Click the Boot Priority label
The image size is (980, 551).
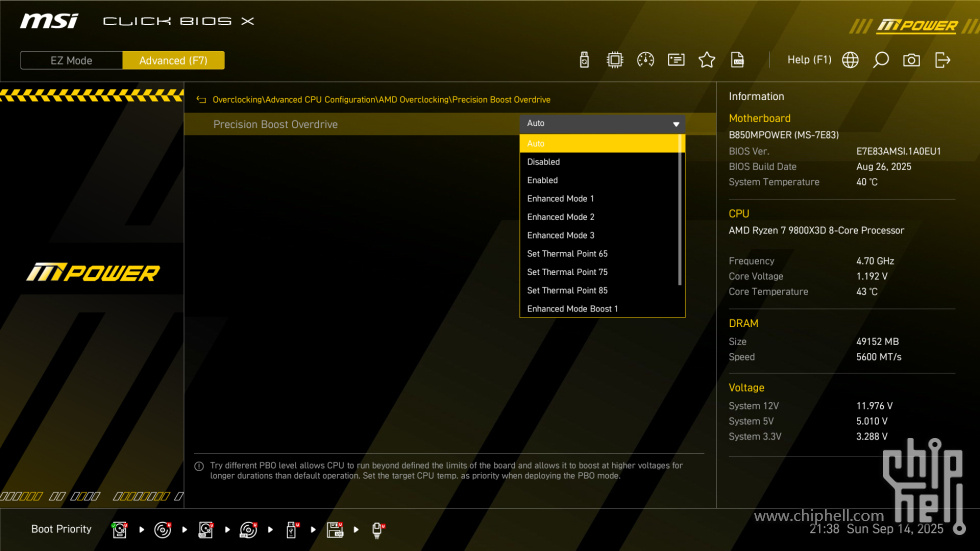coord(61,529)
